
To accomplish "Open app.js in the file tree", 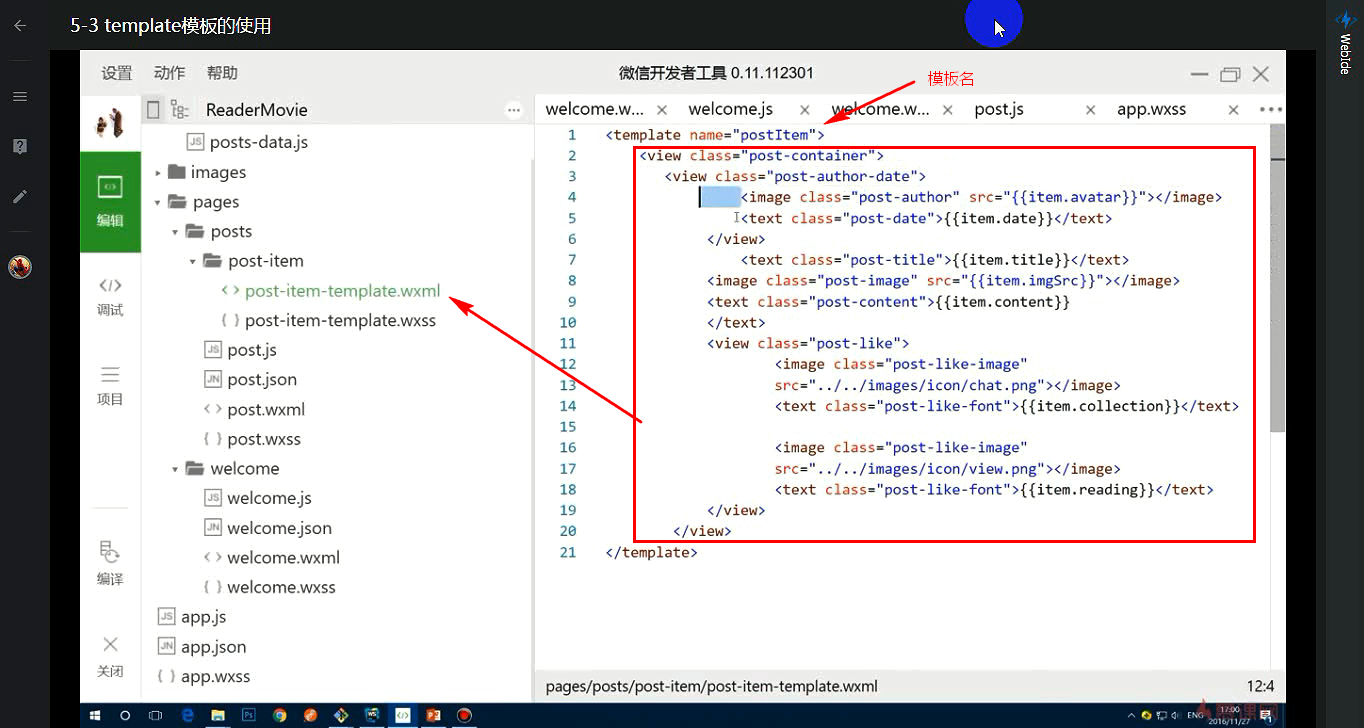I will tap(192, 617).
